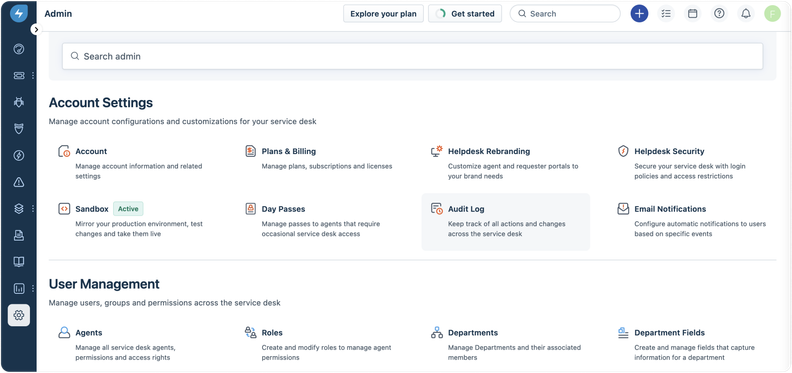Click the Helpdesk Security shield icon
Screen dimensions: 792x373
click(623, 151)
